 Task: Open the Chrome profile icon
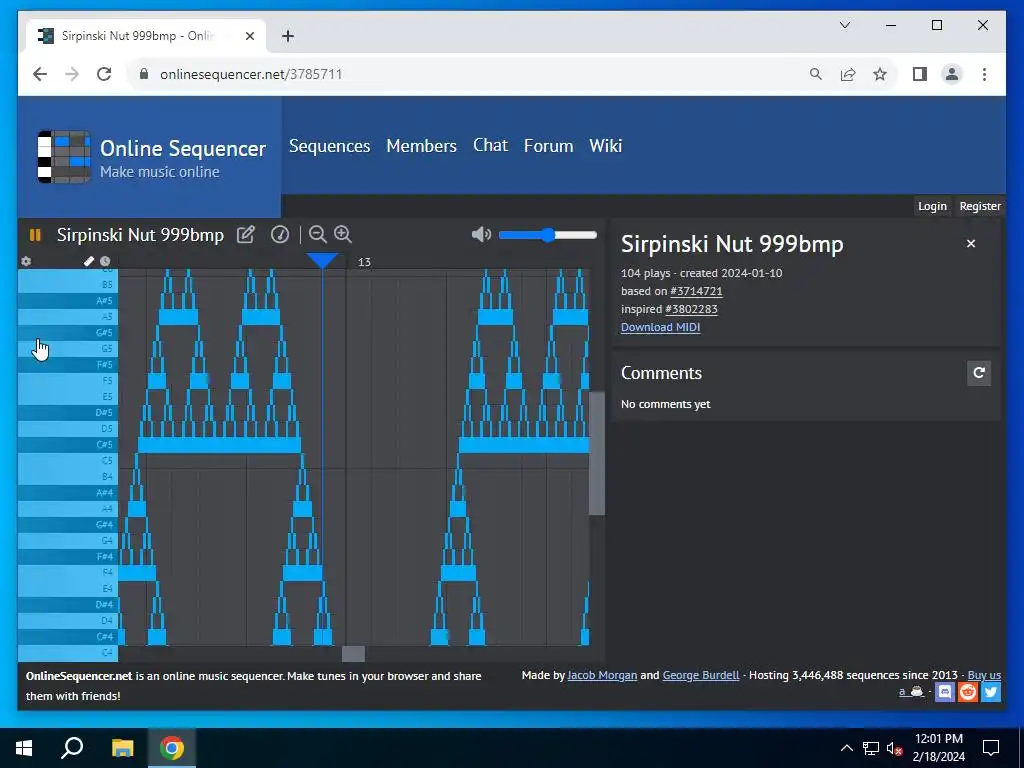pos(952,74)
